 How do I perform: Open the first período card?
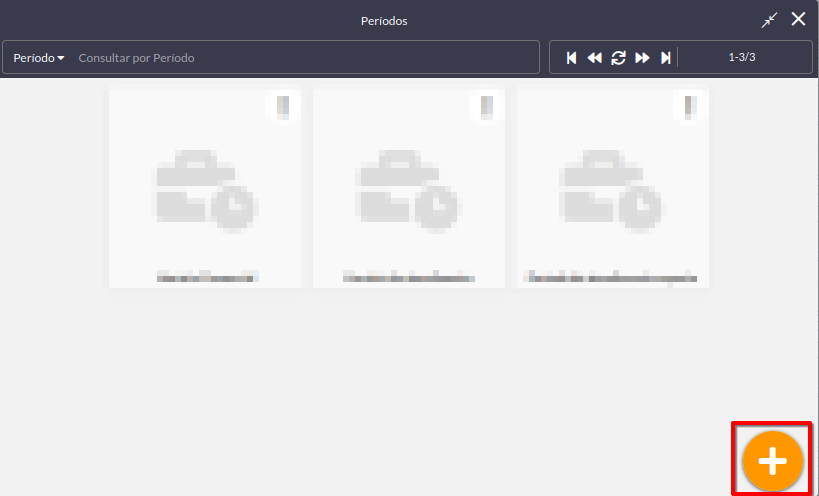[205, 188]
